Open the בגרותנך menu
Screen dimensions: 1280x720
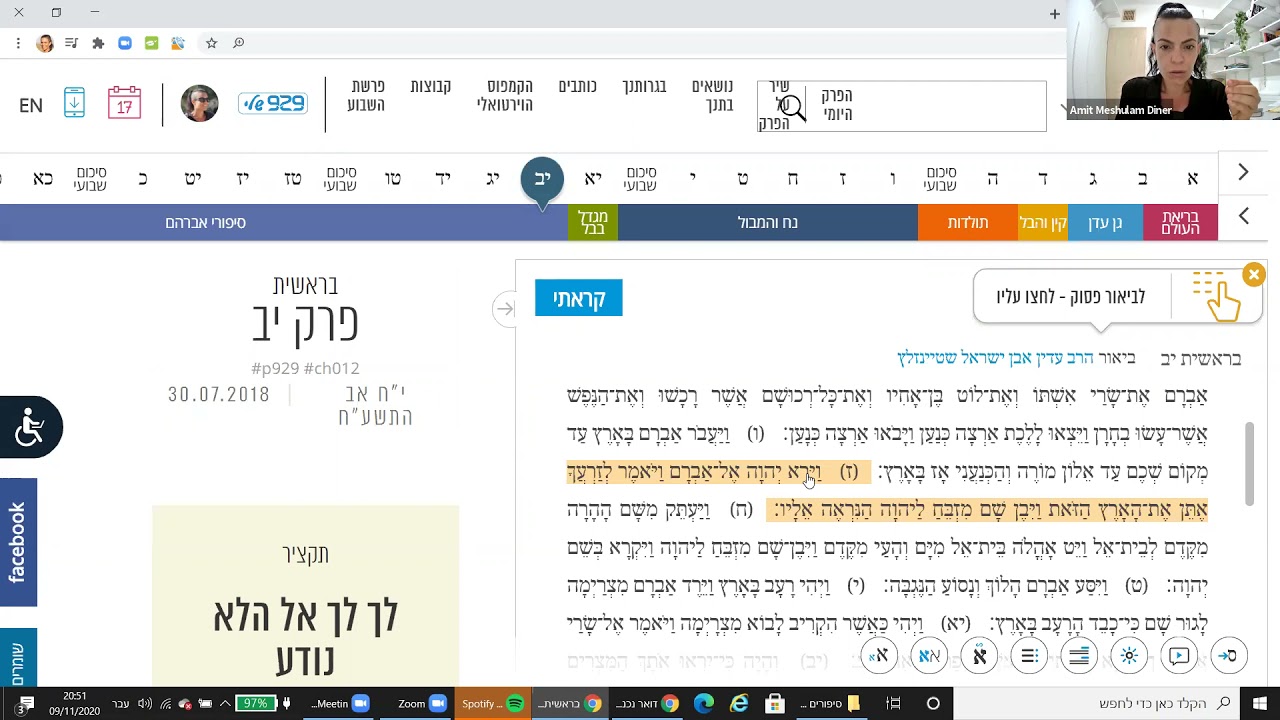(644, 86)
